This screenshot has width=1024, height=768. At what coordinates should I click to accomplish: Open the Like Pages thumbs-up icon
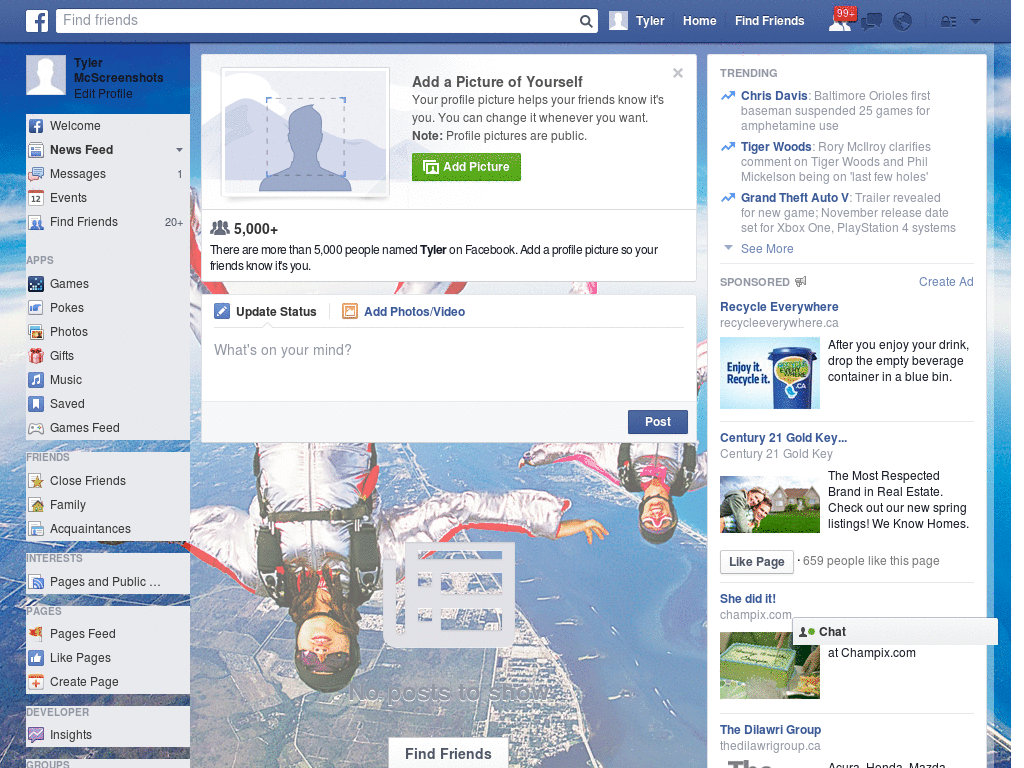tap(36, 658)
